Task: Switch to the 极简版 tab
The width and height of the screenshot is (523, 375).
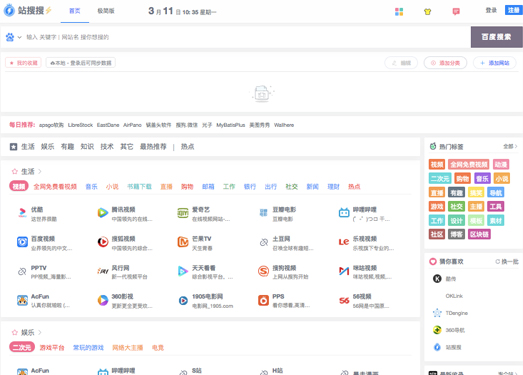Action: (x=106, y=11)
